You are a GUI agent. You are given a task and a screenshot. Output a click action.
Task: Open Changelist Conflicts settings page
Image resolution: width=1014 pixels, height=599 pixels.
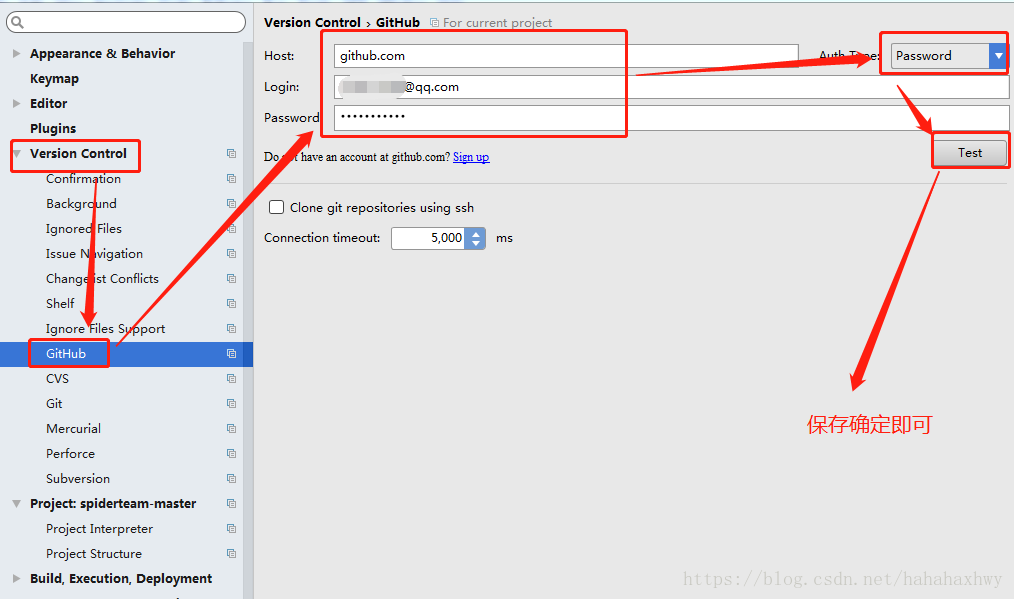(x=102, y=278)
